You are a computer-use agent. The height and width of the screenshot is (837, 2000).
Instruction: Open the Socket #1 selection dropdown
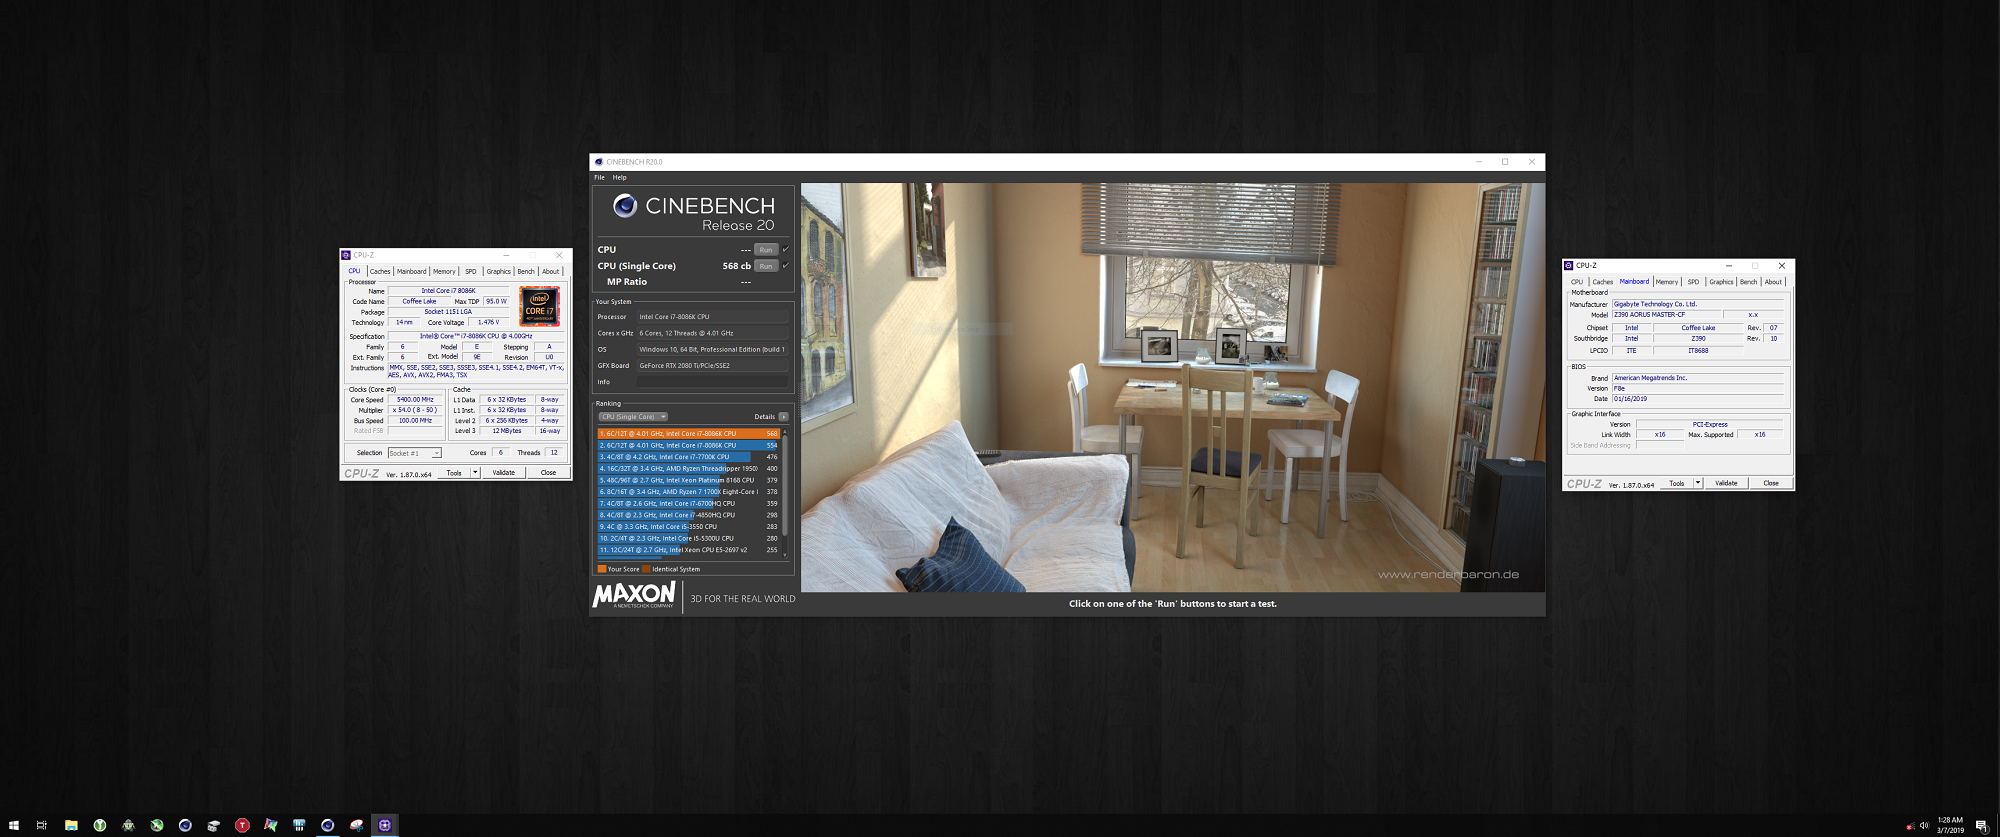415,453
